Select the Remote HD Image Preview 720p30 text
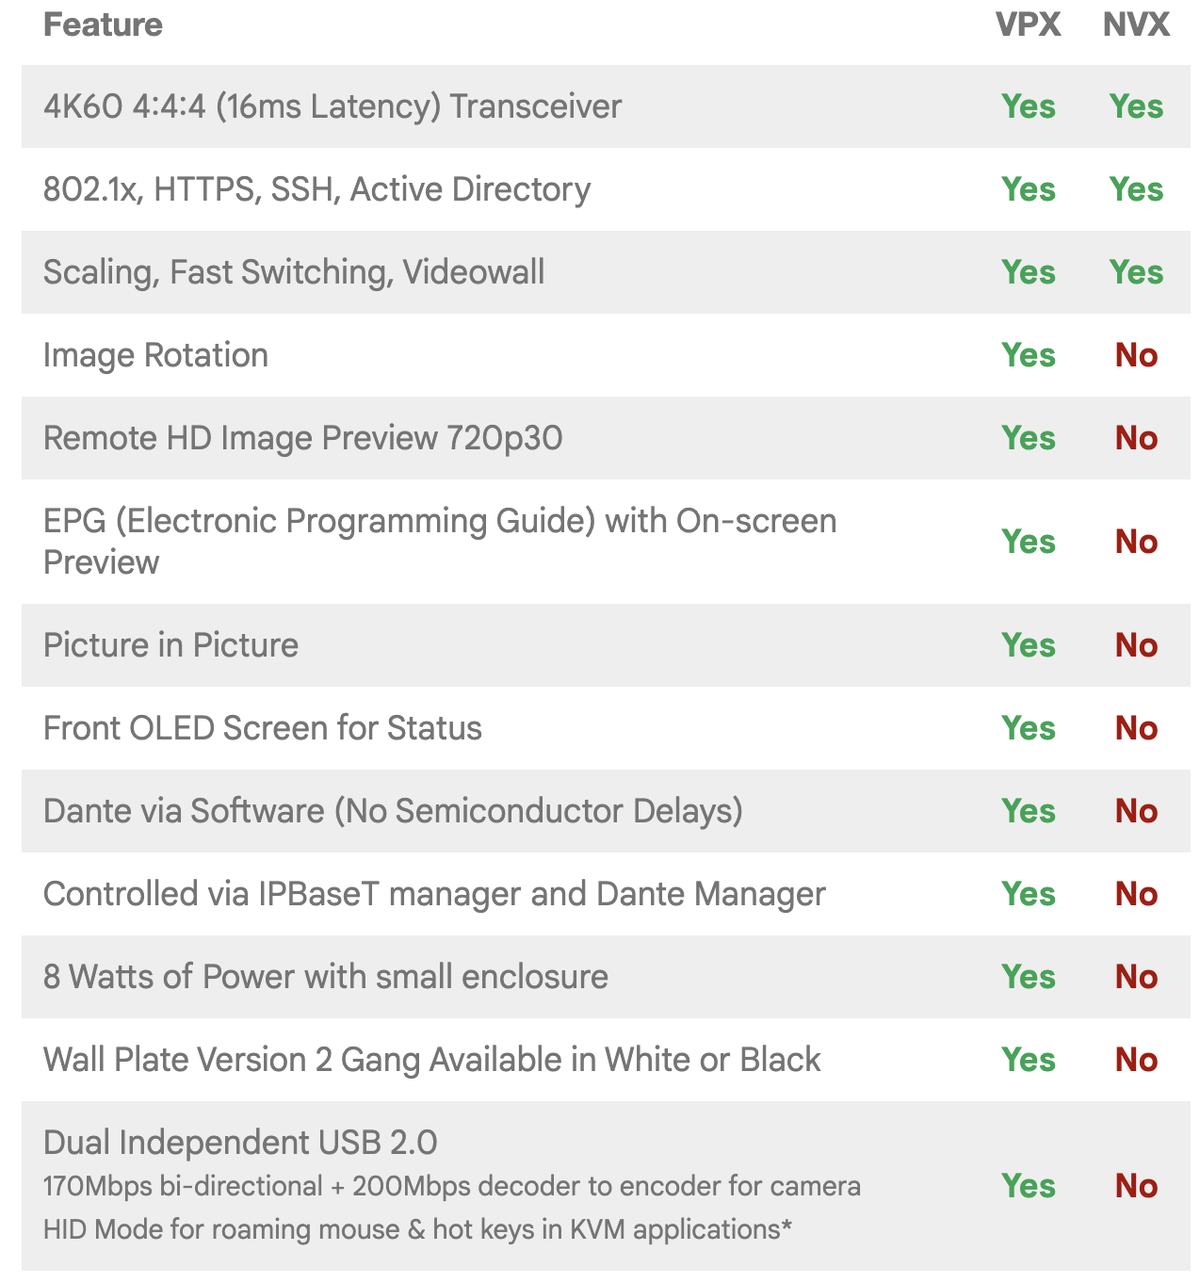Viewport: 1200px width, 1283px height. [x=302, y=439]
